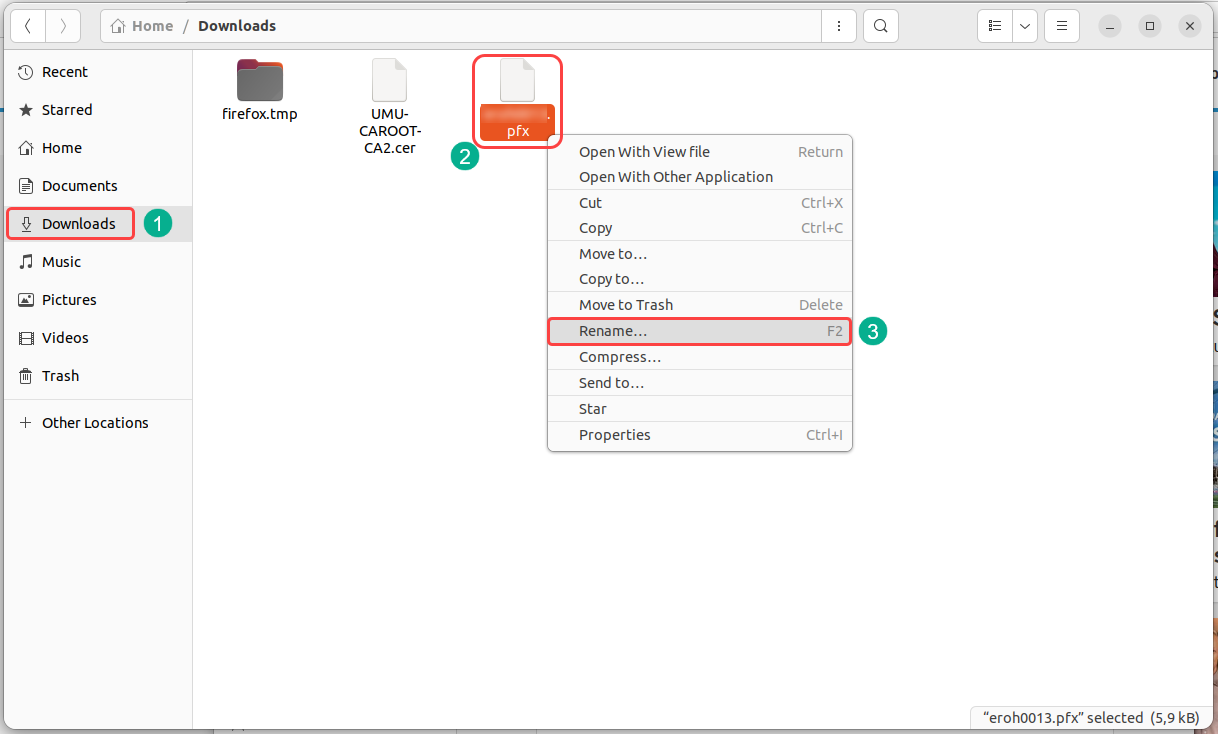The height and width of the screenshot is (734, 1218).
Task: Open the firefox.tmp folder icon
Action: click(260, 81)
